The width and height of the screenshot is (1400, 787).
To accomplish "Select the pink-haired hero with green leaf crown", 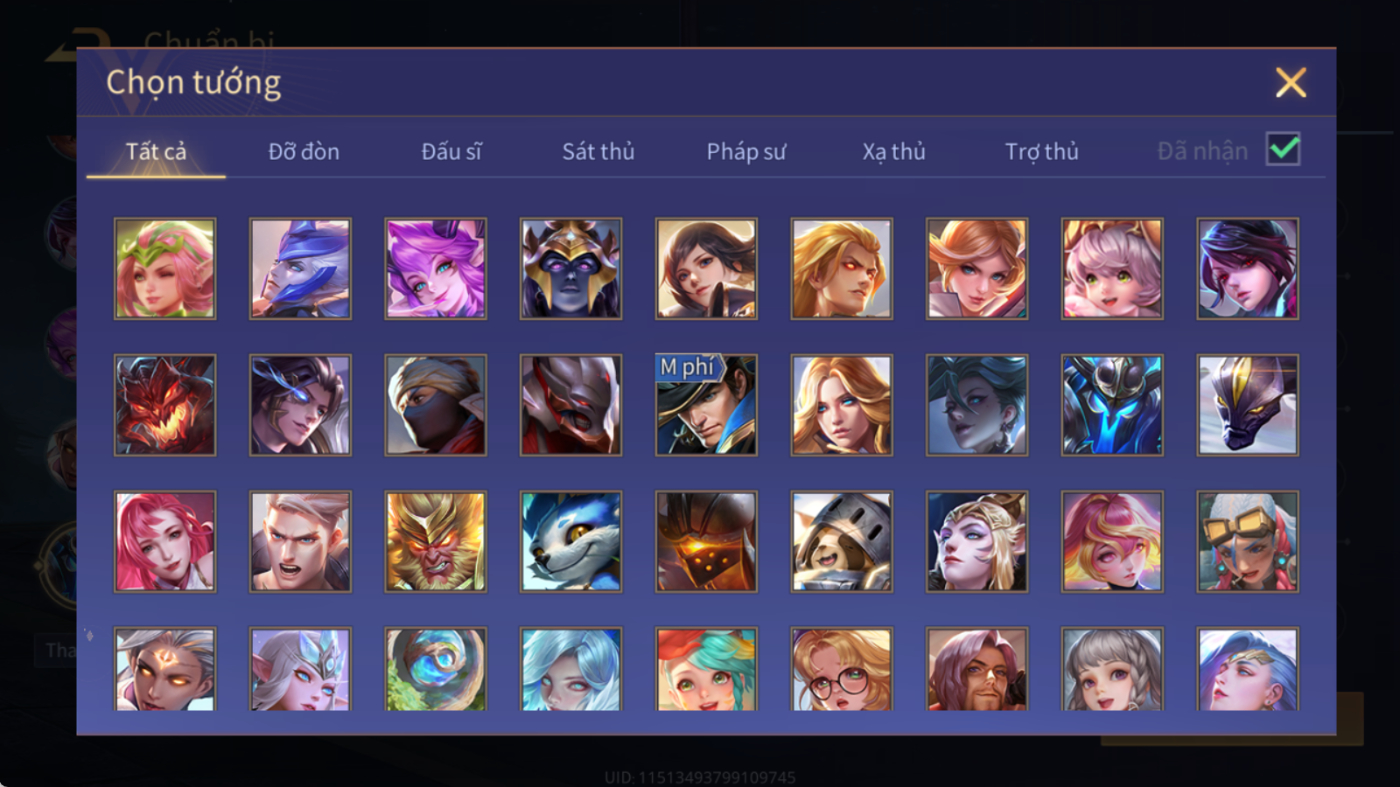I will pyautogui.click(x=165, y=269).
